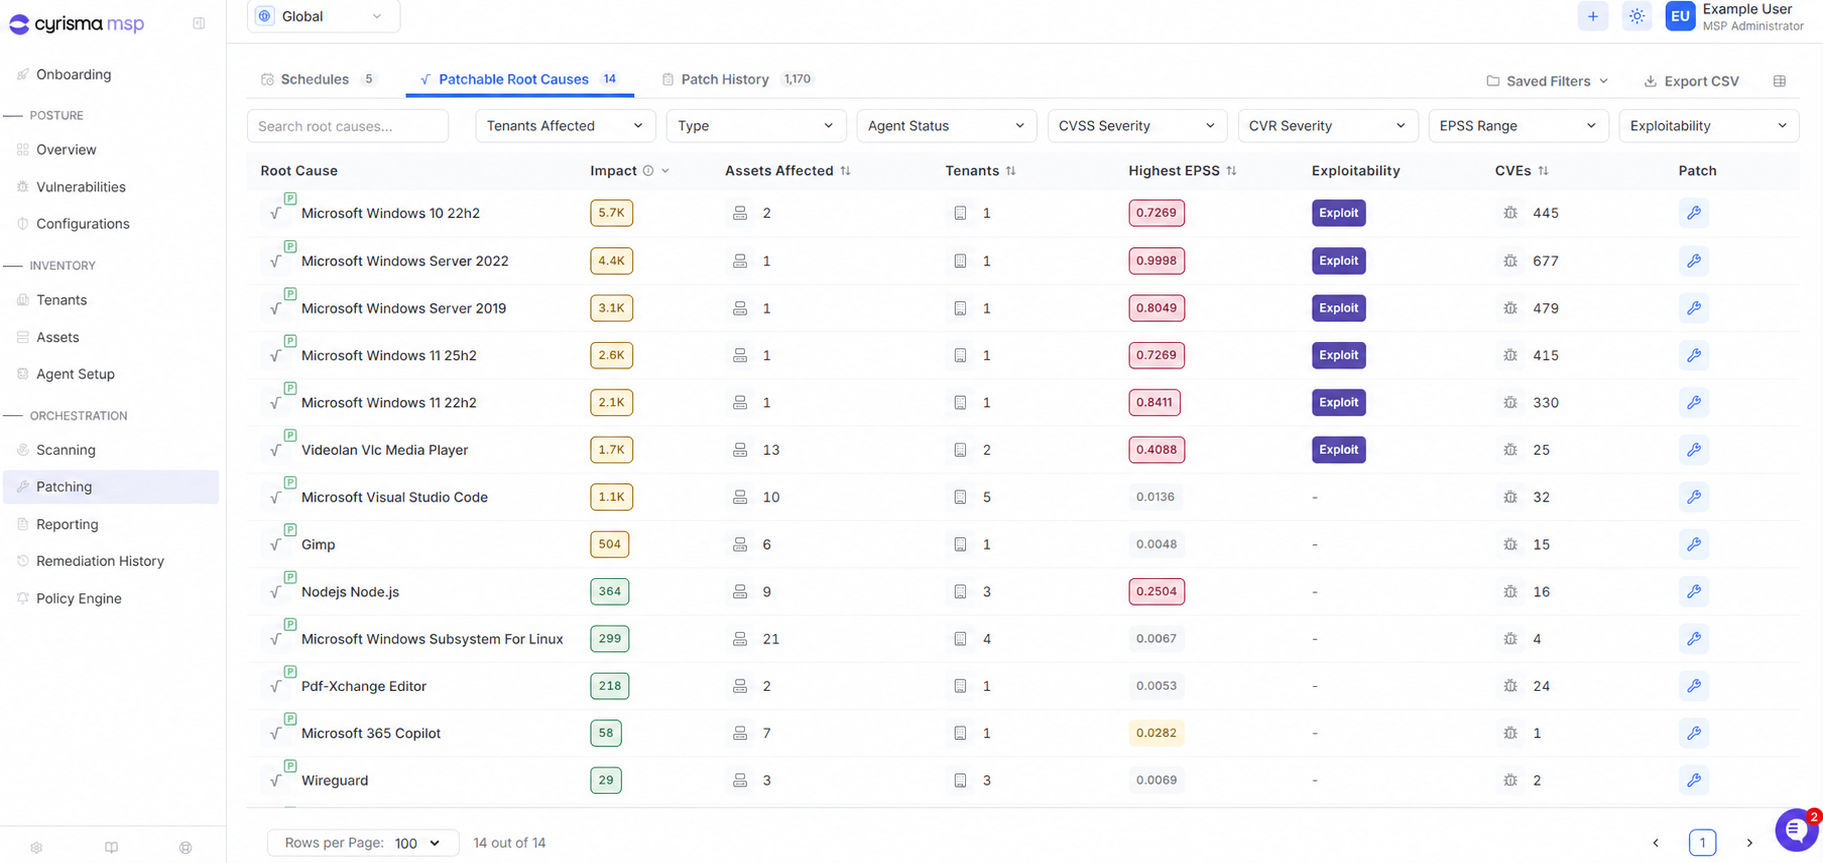Viewport: 1823px width, 863px height.
Task: Switch to the Patch History tab
Action: pyautogui.click(x=738, y=79)
